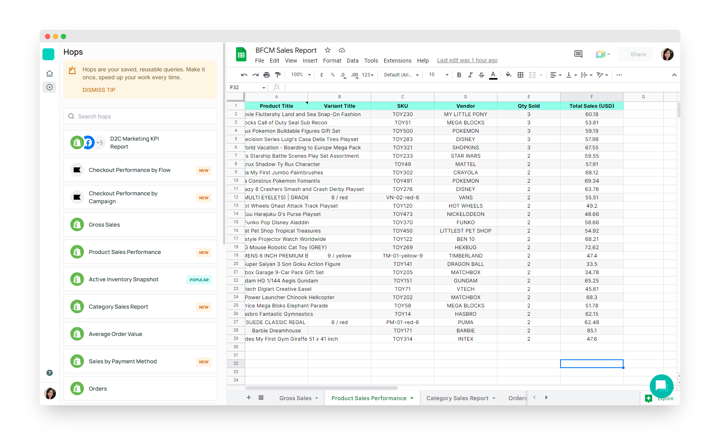The height and width of the screenshot is (435, 720).
Task: Go to the home icon in left sidebar
Action: click(x=50, y=73)
